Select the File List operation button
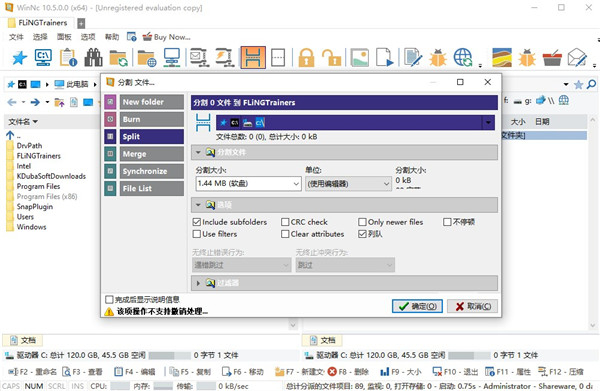 coord(152,188)
